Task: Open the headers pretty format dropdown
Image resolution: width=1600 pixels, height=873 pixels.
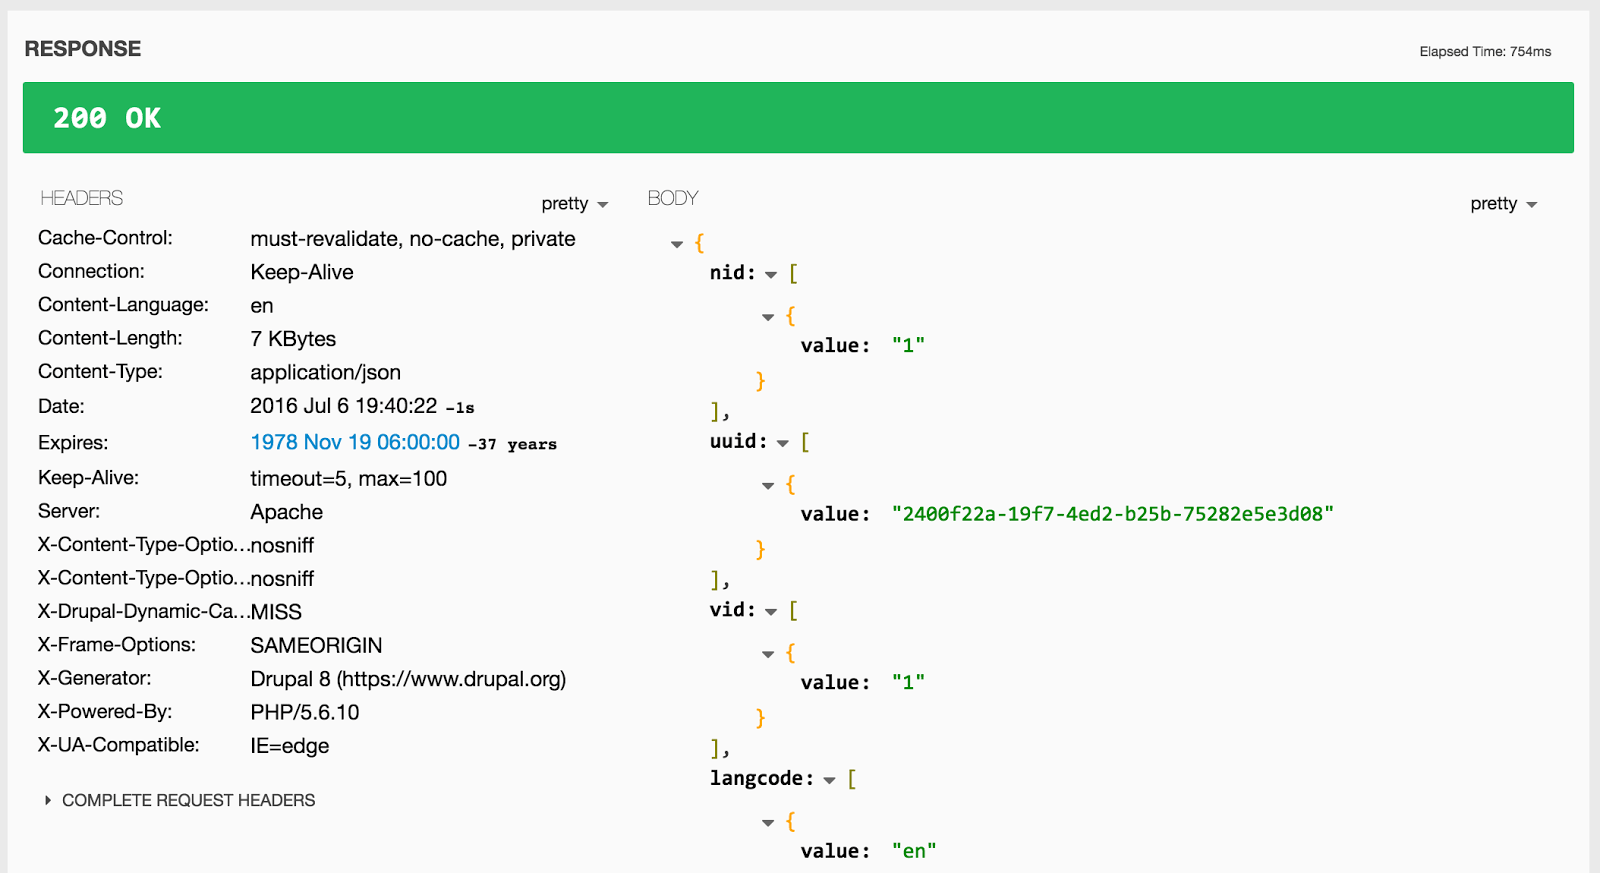Action: click(575, 204)
